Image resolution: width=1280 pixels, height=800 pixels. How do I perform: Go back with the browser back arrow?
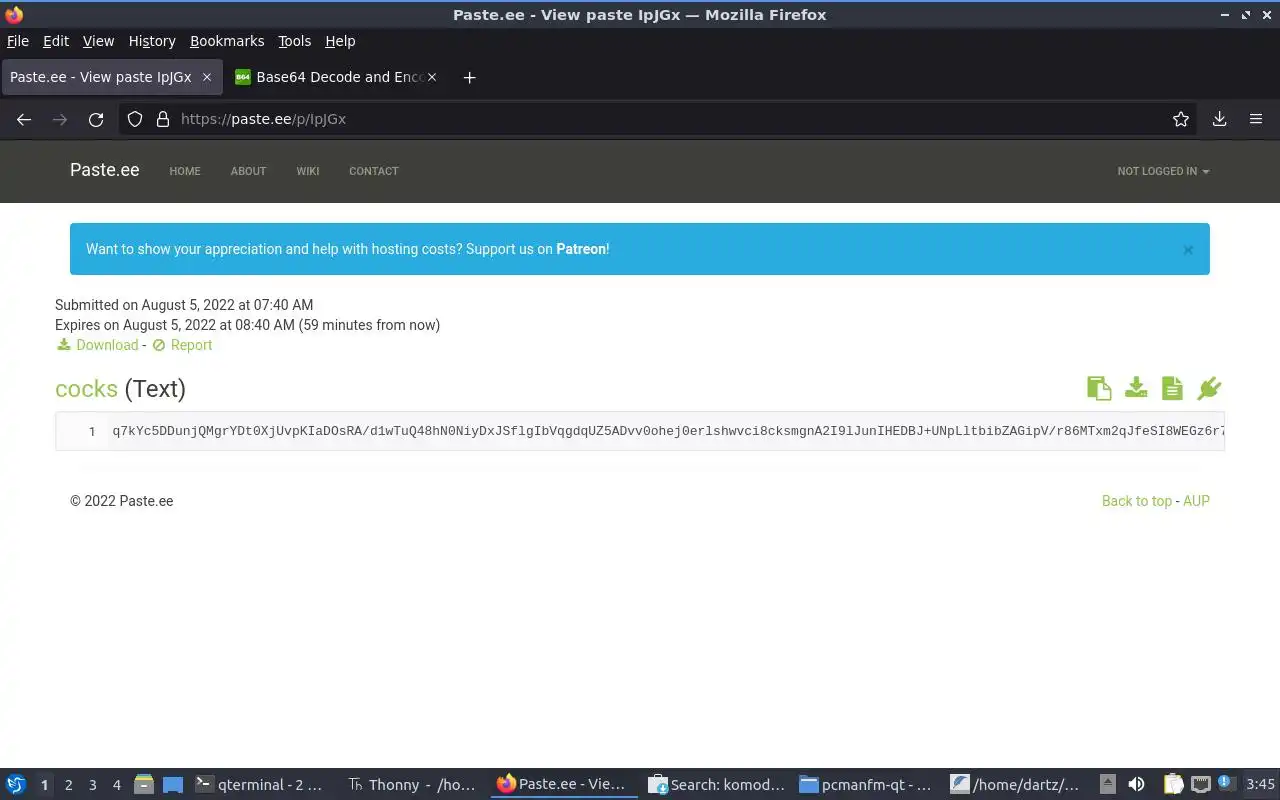[24, 119]
